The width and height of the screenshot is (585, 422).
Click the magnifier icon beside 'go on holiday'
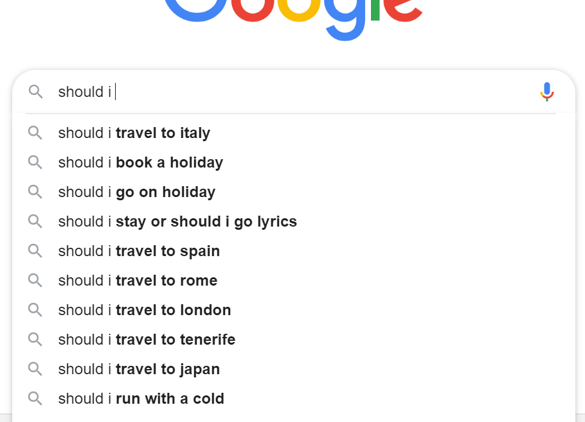35,192
